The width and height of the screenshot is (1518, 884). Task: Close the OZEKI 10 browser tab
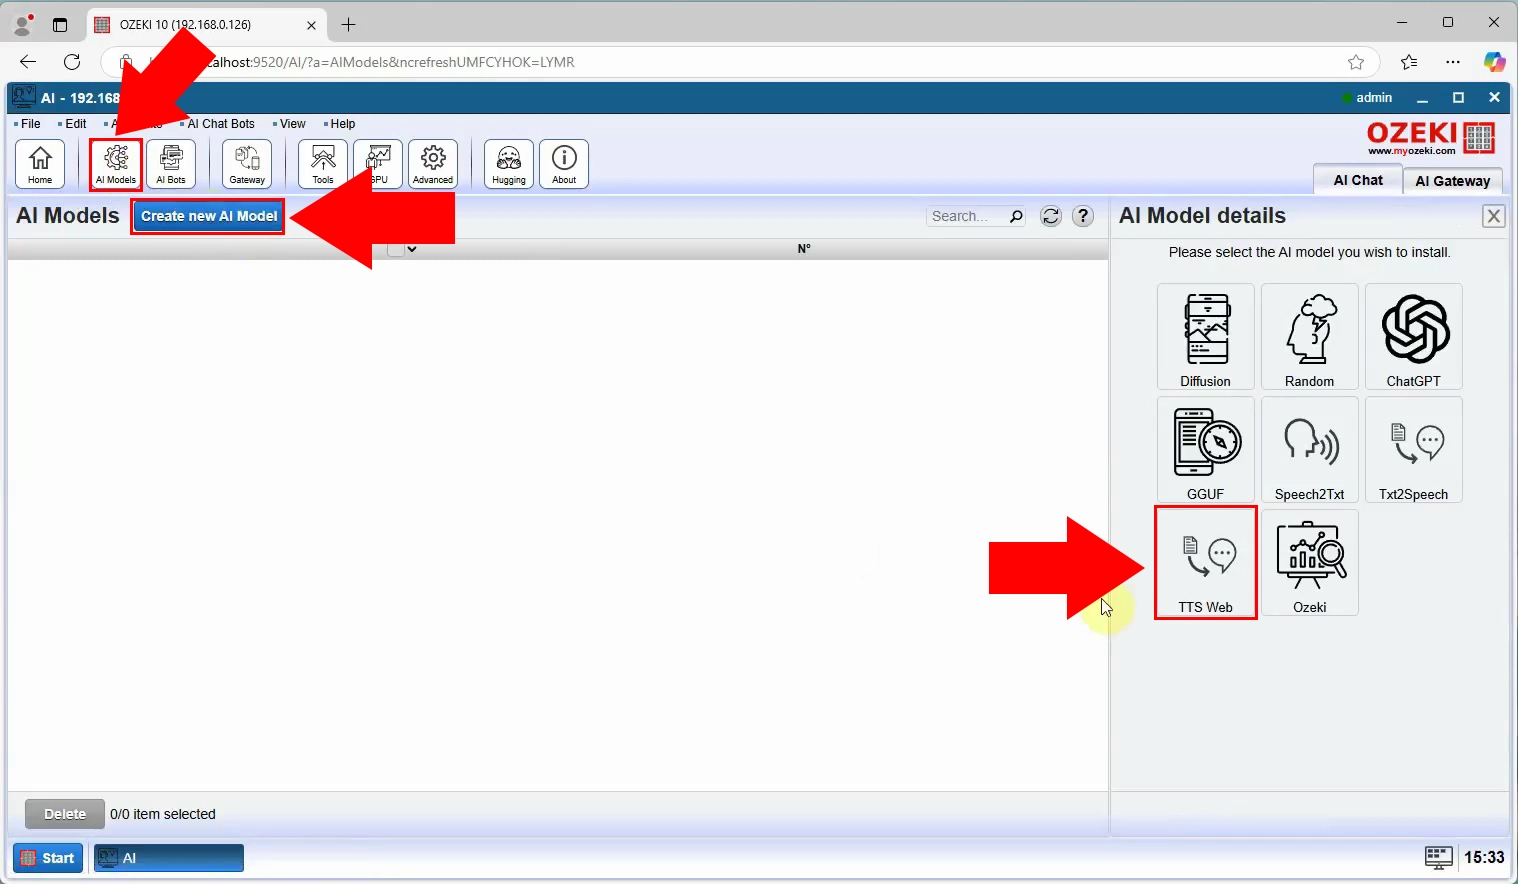pos(311,25)
